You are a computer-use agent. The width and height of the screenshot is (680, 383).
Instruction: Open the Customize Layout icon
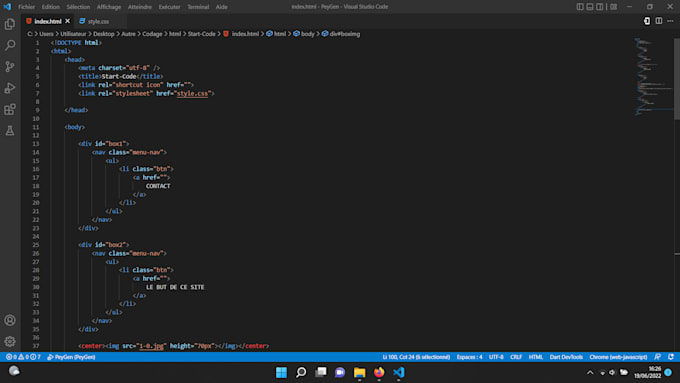[x=613, y=7]
